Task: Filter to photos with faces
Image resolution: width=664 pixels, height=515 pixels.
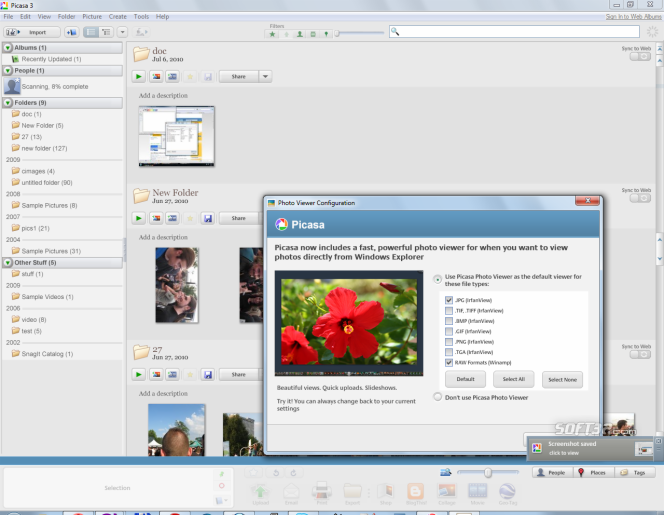Action: (x=299, y=34)
